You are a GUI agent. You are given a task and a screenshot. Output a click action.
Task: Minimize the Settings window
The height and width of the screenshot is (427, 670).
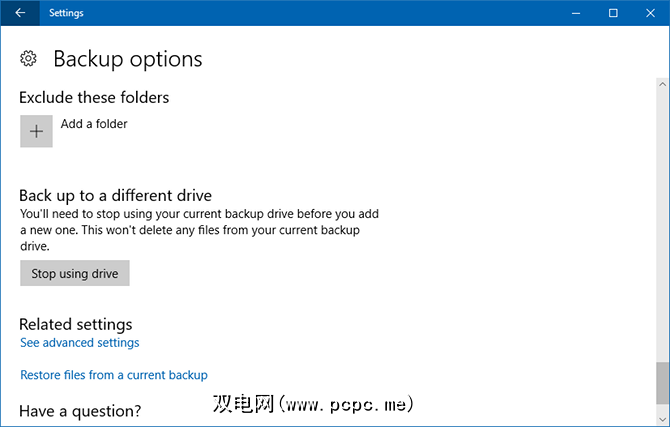[x=575, y=13]
